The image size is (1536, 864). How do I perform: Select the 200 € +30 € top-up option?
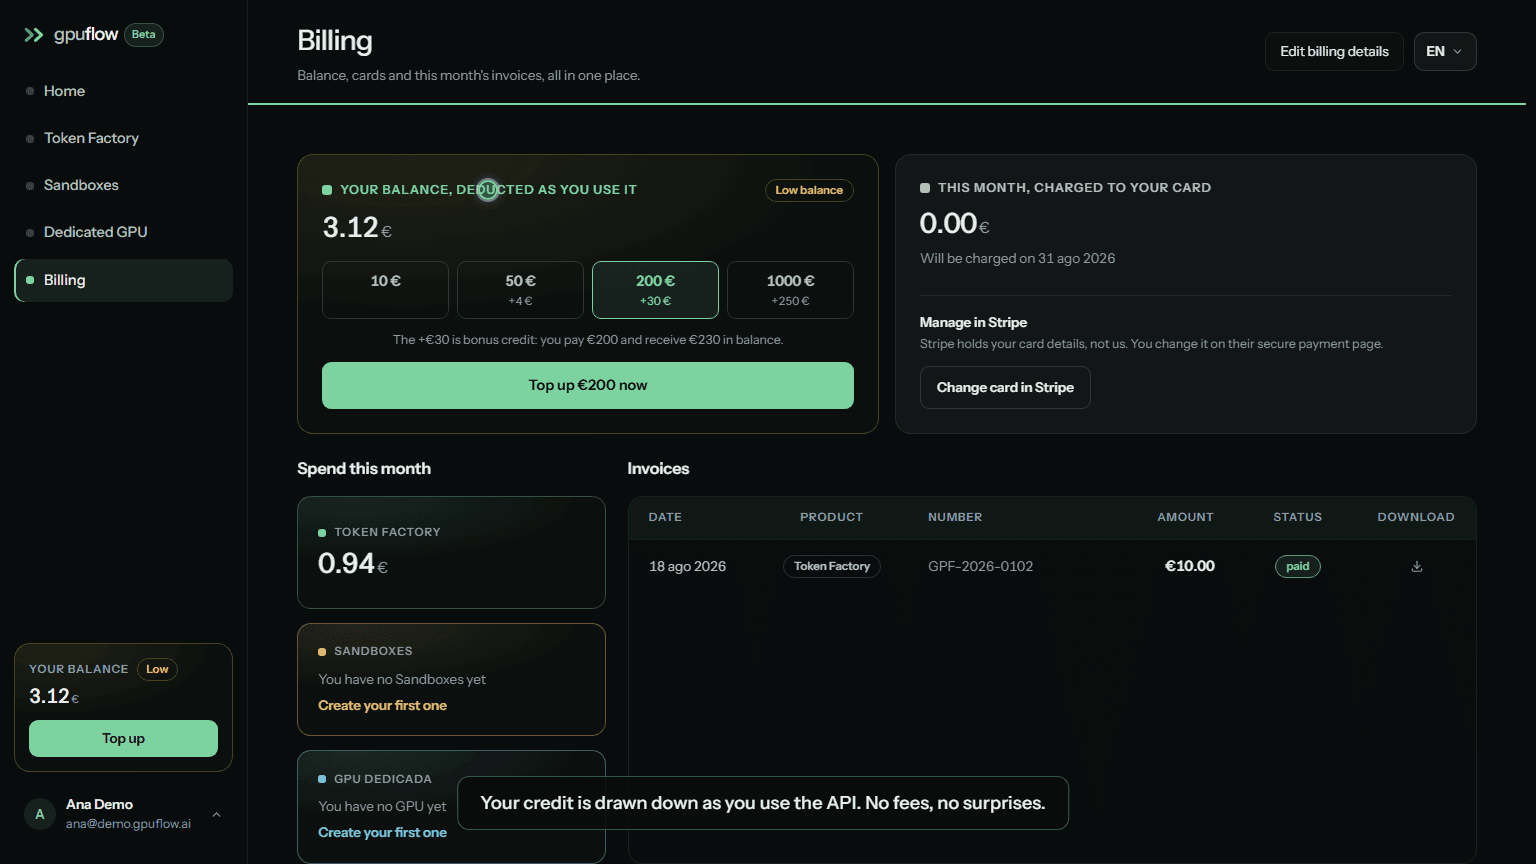(x=655, y=290)
